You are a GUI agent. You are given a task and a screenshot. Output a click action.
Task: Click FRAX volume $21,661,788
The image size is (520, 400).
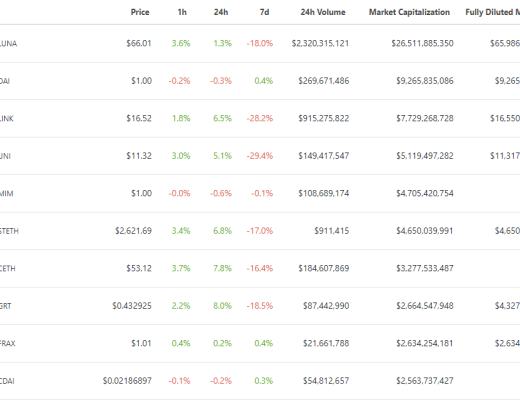[x=326, y=343]
